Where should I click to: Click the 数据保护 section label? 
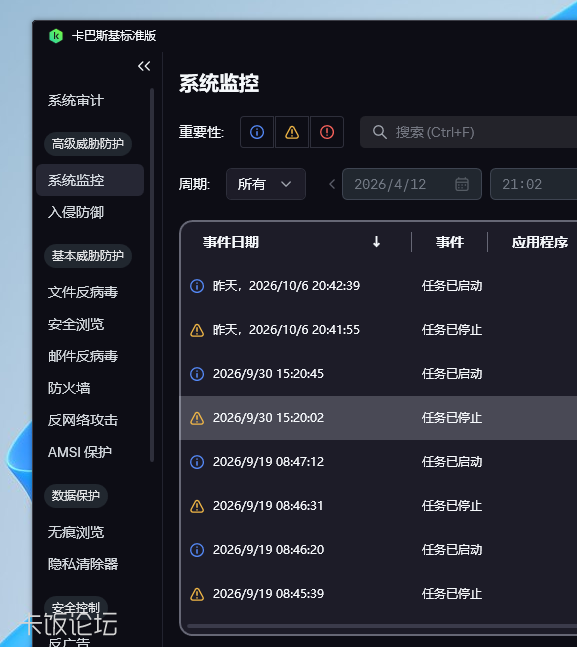click(x=76, y=496)
